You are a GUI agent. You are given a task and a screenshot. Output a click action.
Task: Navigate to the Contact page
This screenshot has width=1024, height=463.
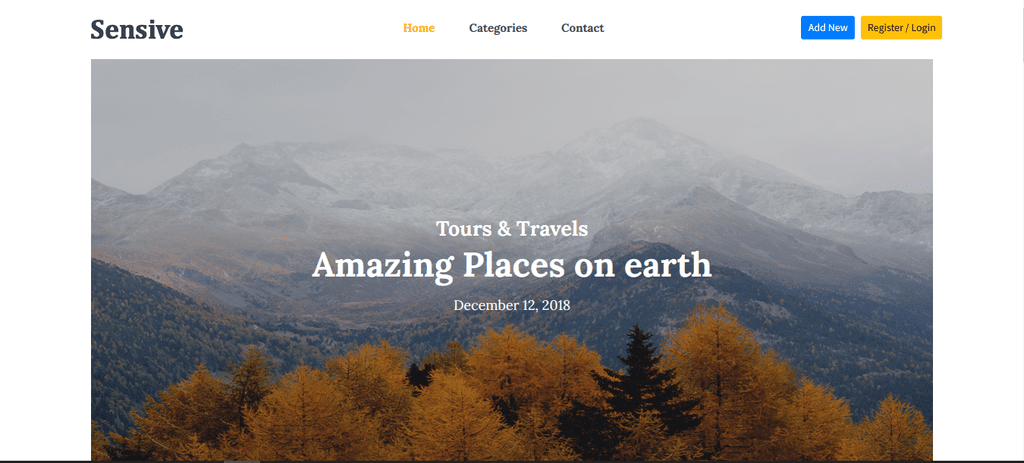coord(583,28)
